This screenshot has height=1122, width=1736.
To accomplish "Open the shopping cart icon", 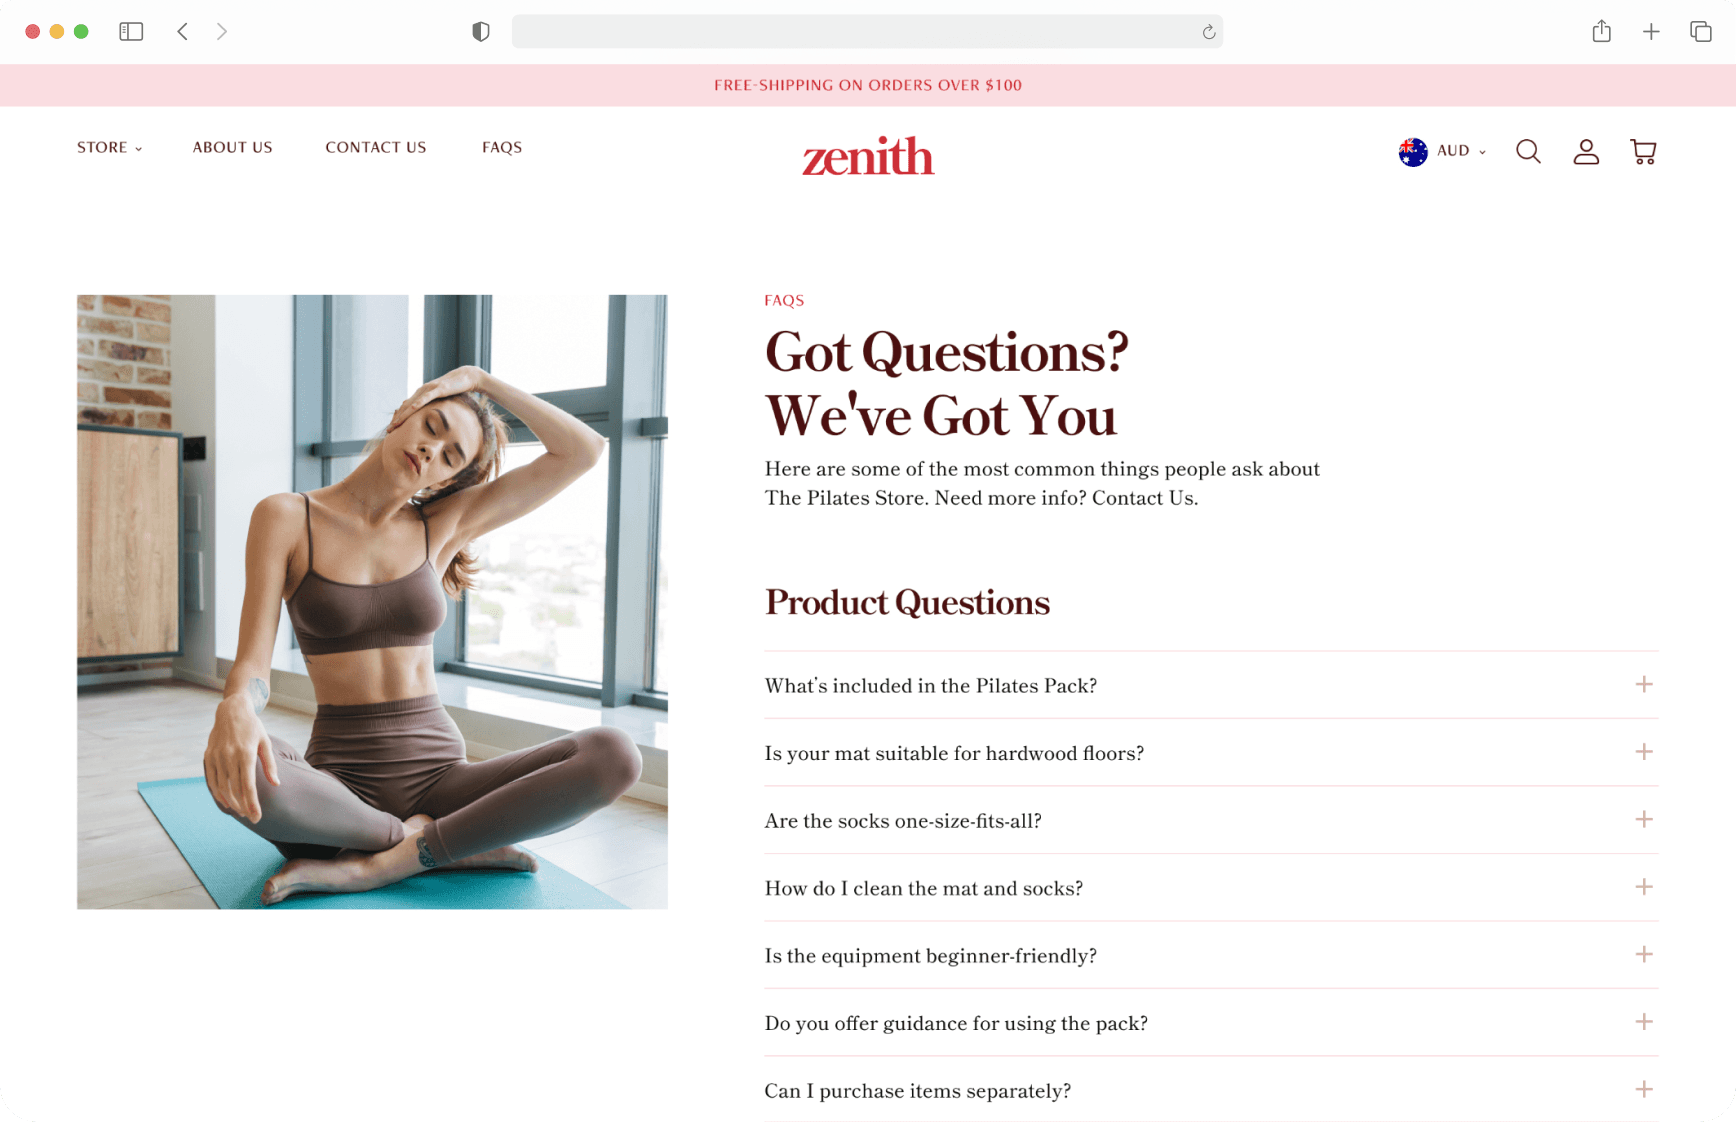I will [1643, 151].
